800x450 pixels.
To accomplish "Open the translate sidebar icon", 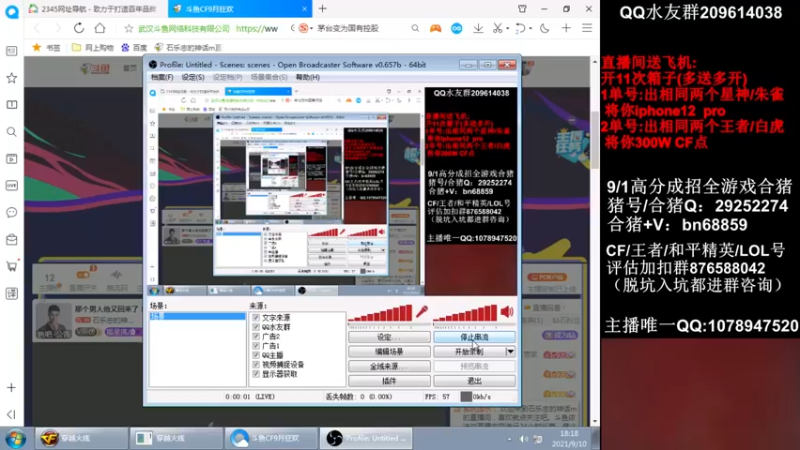I will [11, 293].
